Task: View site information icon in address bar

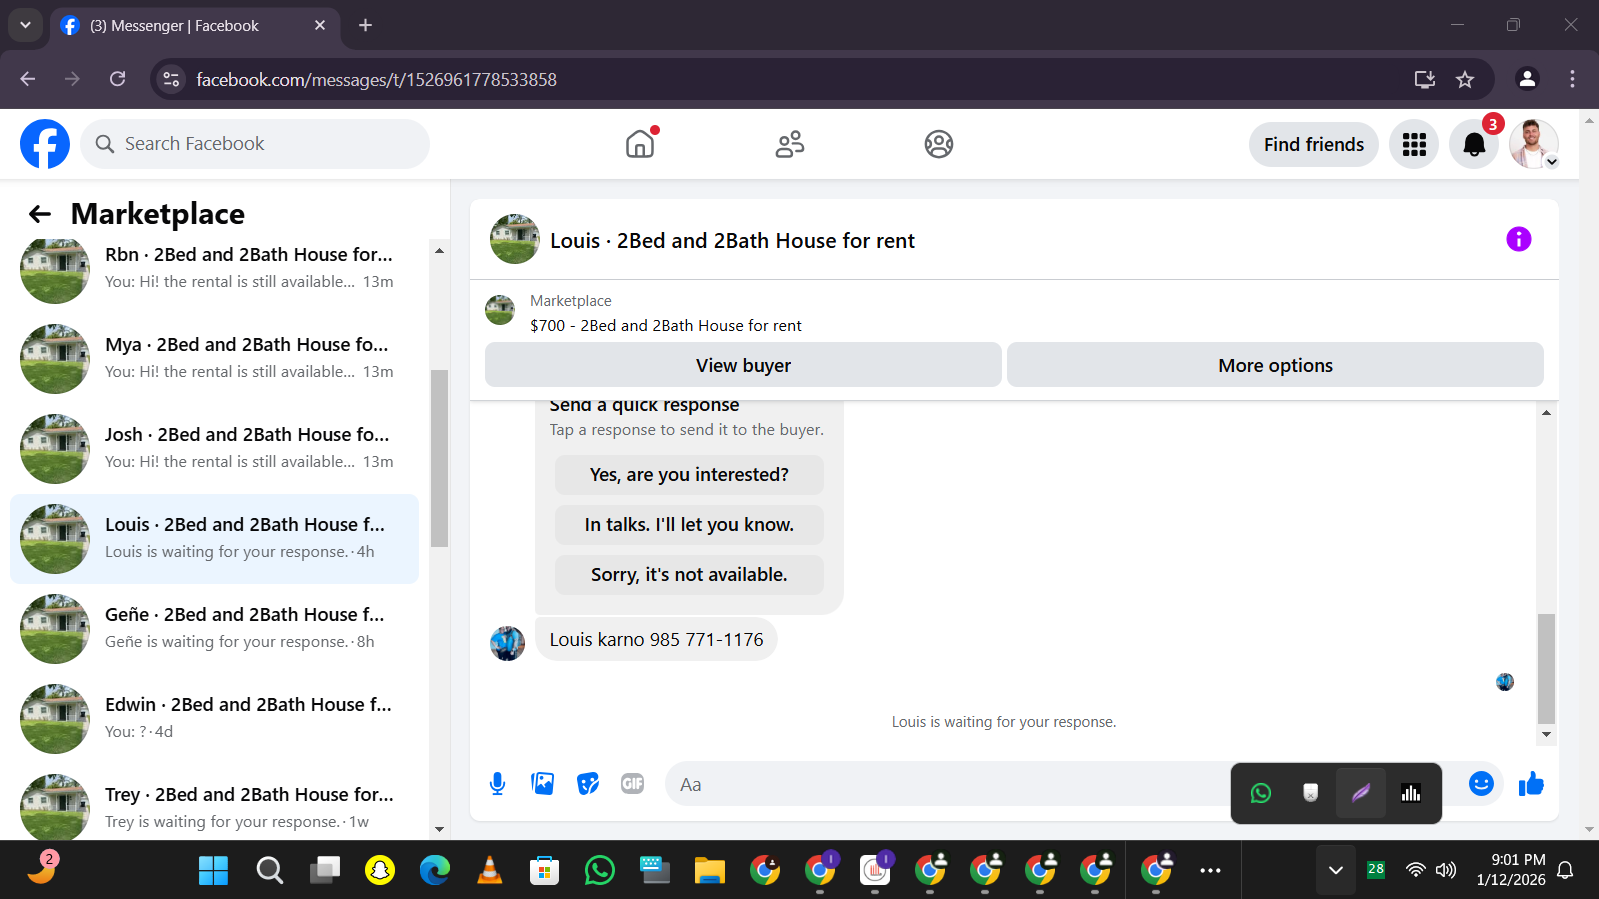Action: (x=172, y=79)
